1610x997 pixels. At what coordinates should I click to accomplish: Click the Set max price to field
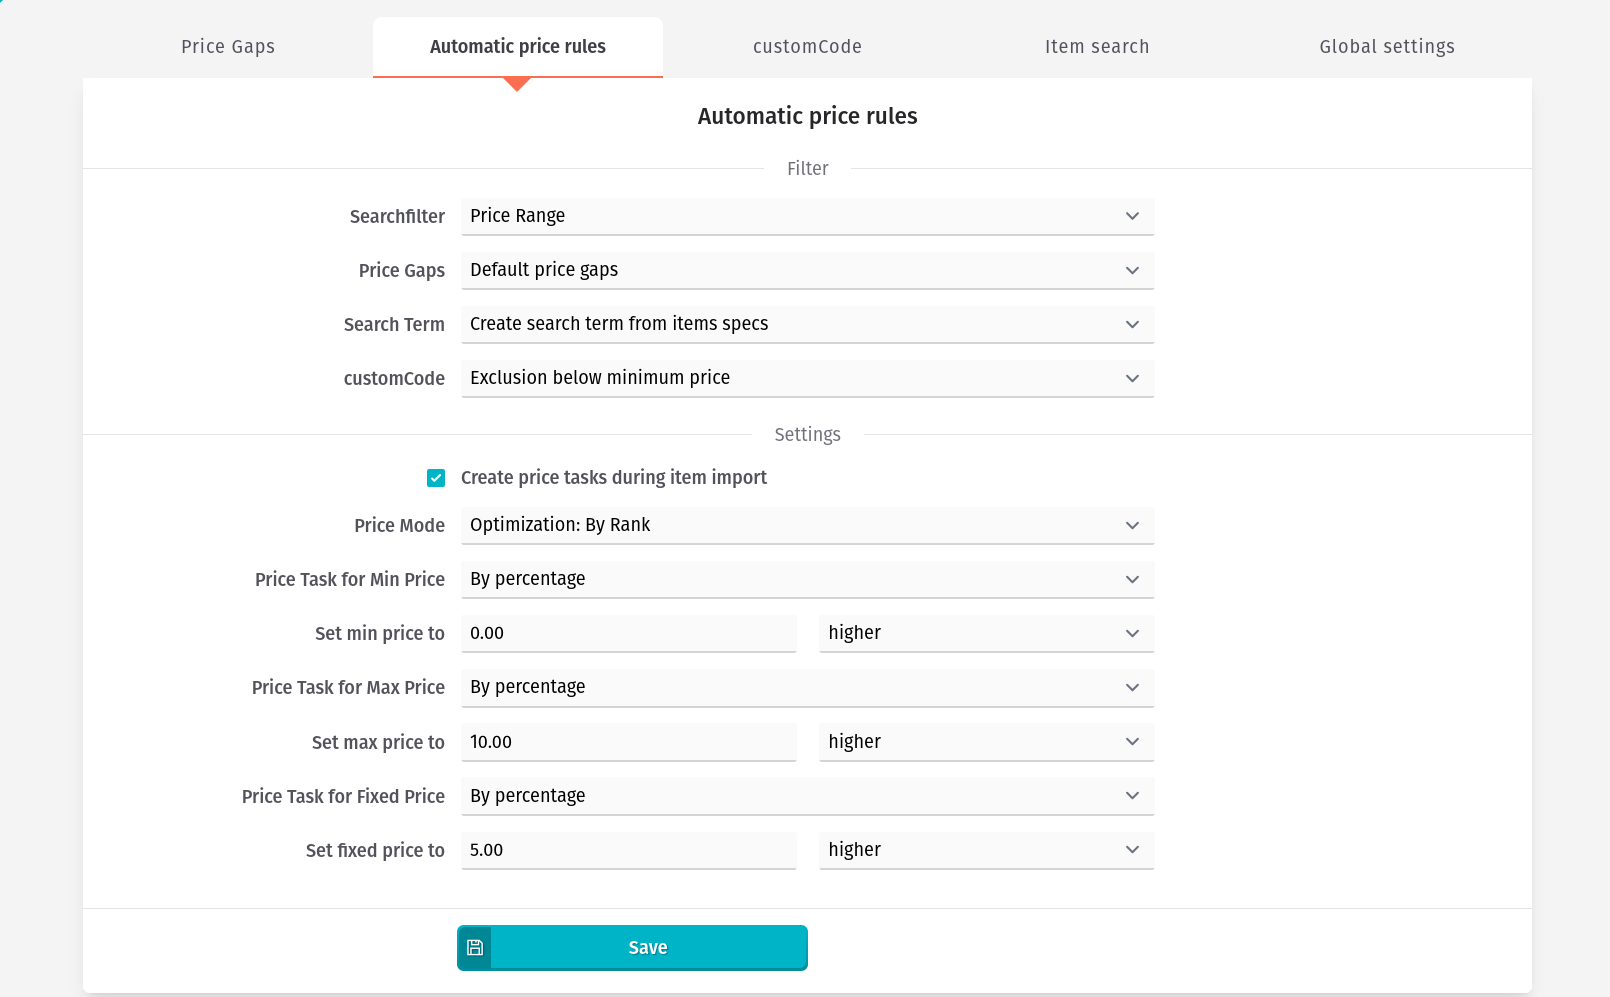tap(628, 742)
